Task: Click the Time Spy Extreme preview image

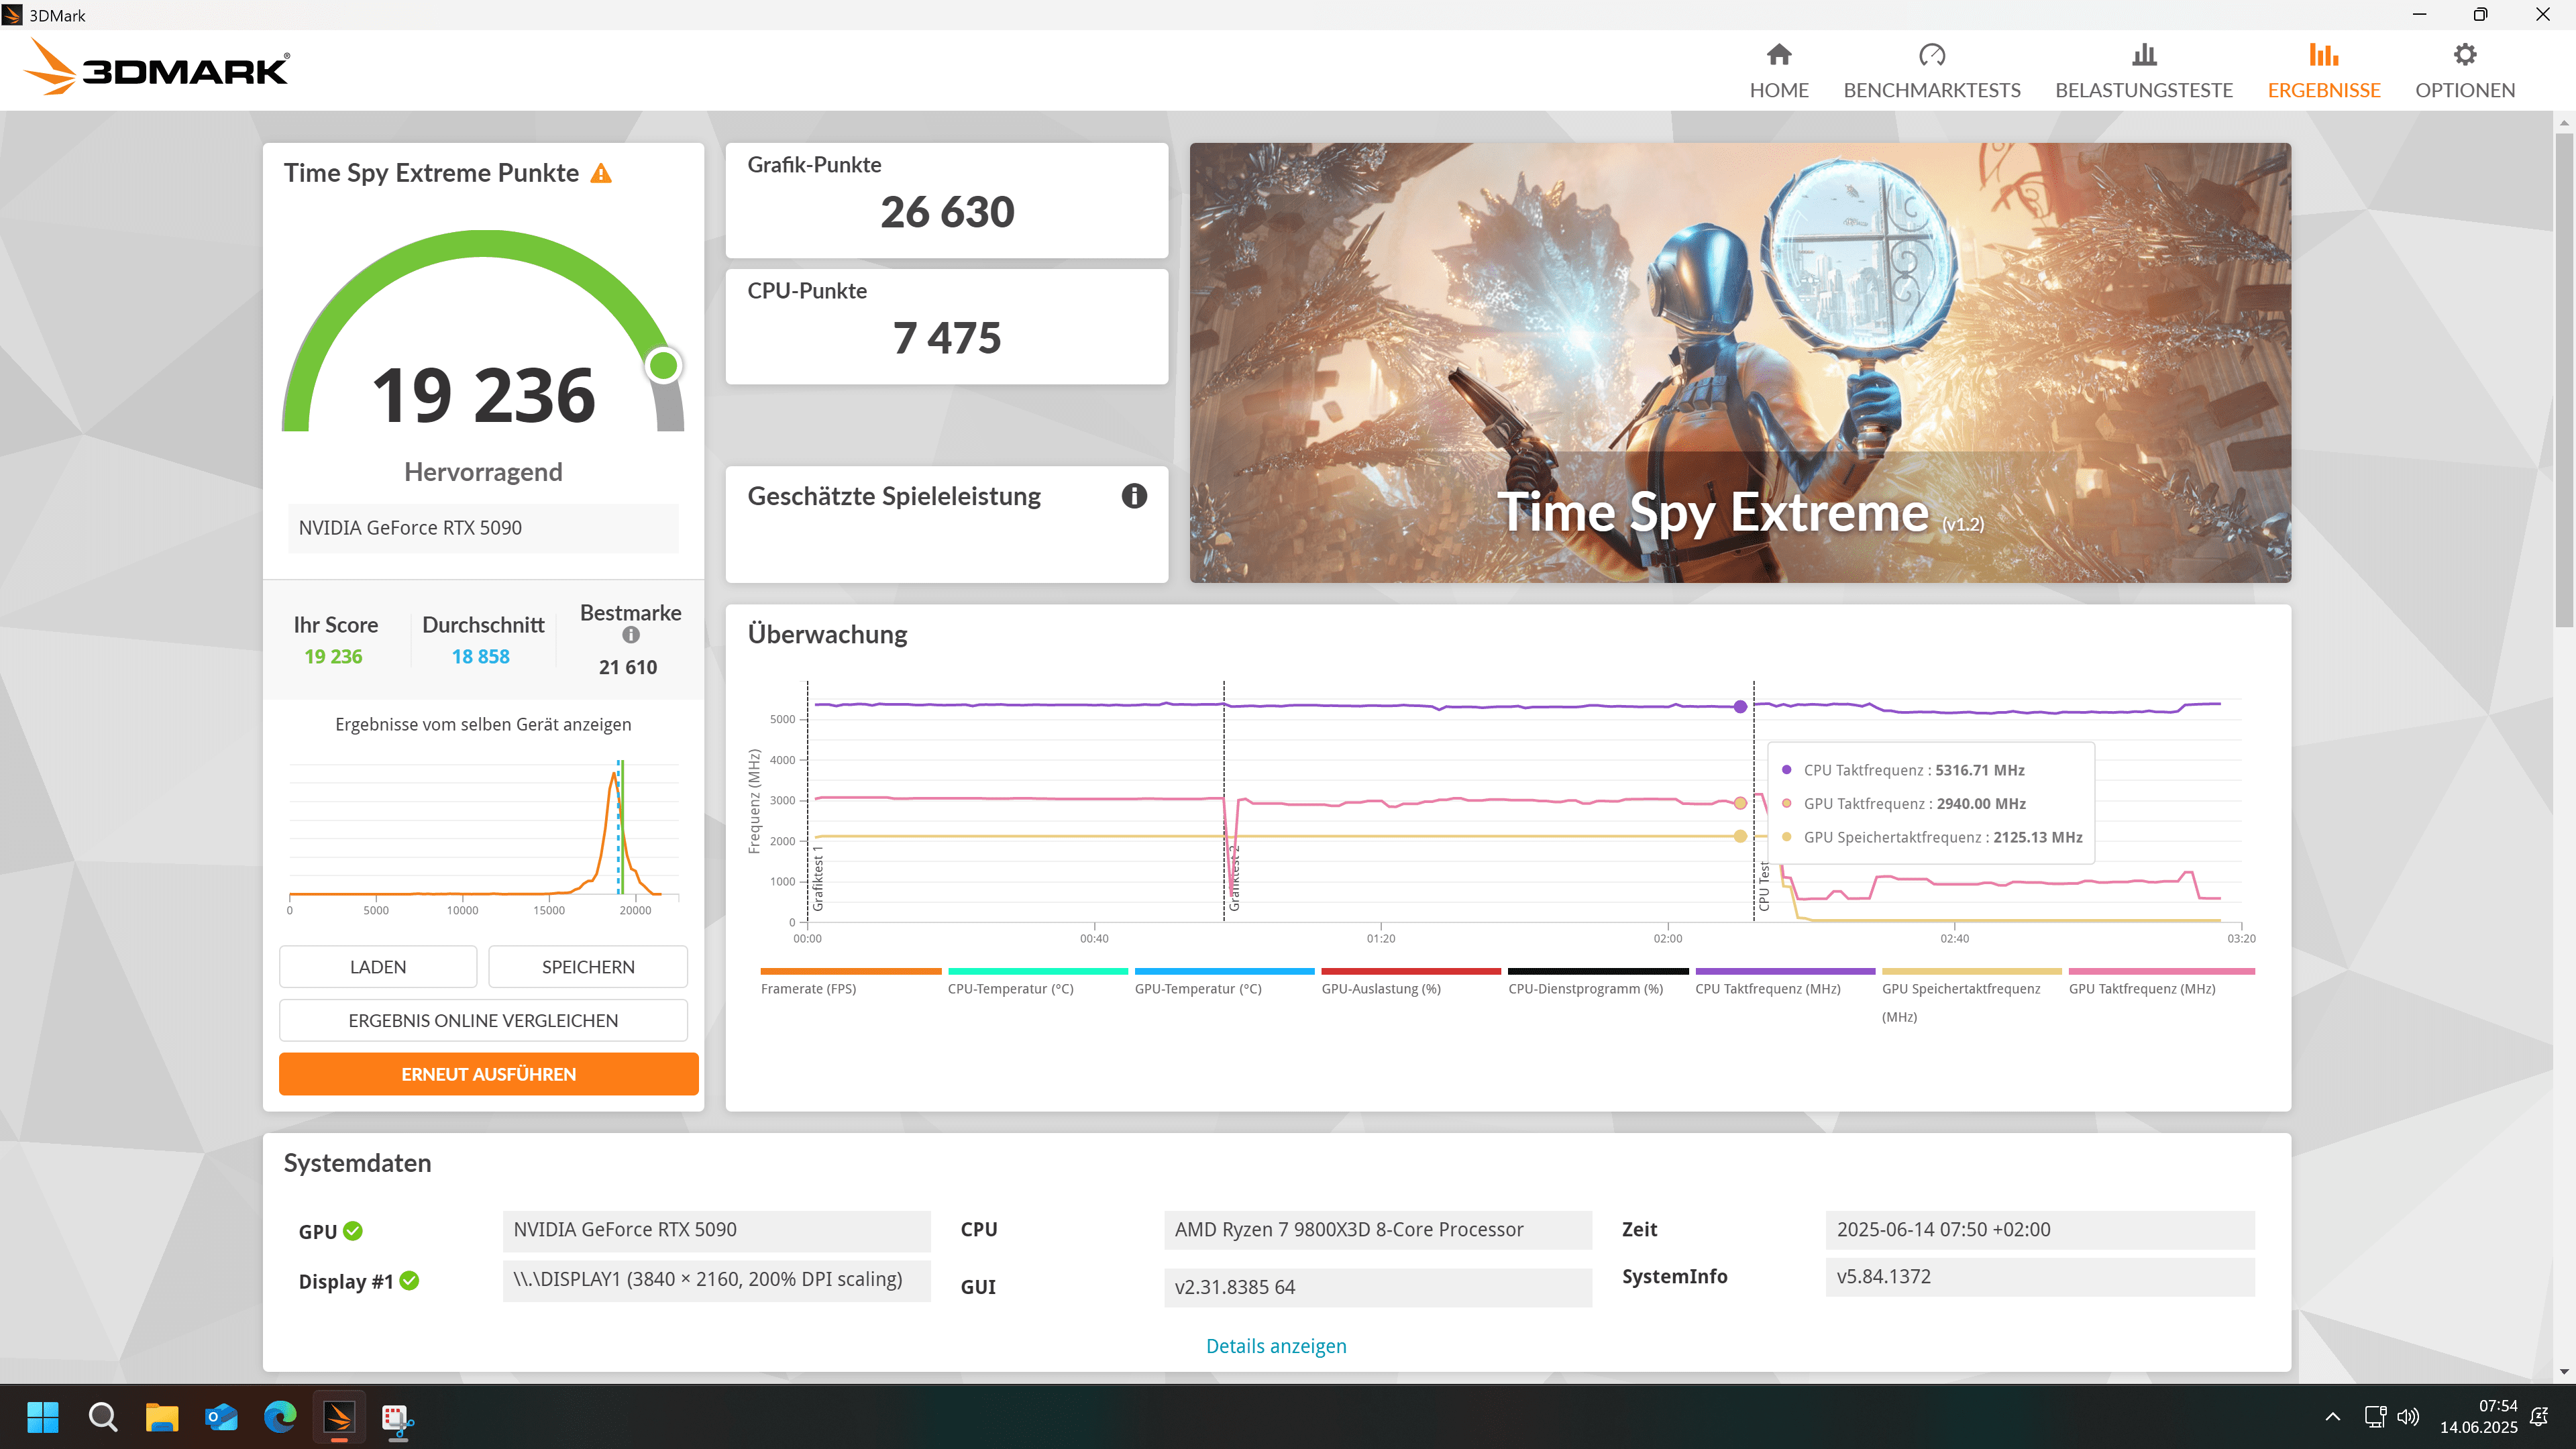Action: point(1739,362)
